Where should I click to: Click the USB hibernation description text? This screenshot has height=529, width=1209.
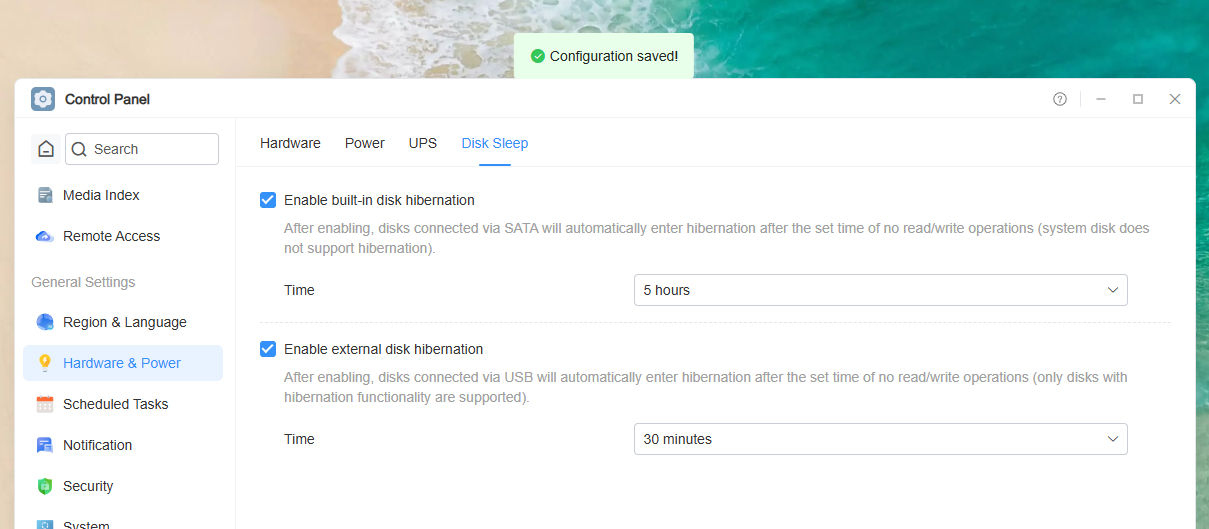(706, 387)
